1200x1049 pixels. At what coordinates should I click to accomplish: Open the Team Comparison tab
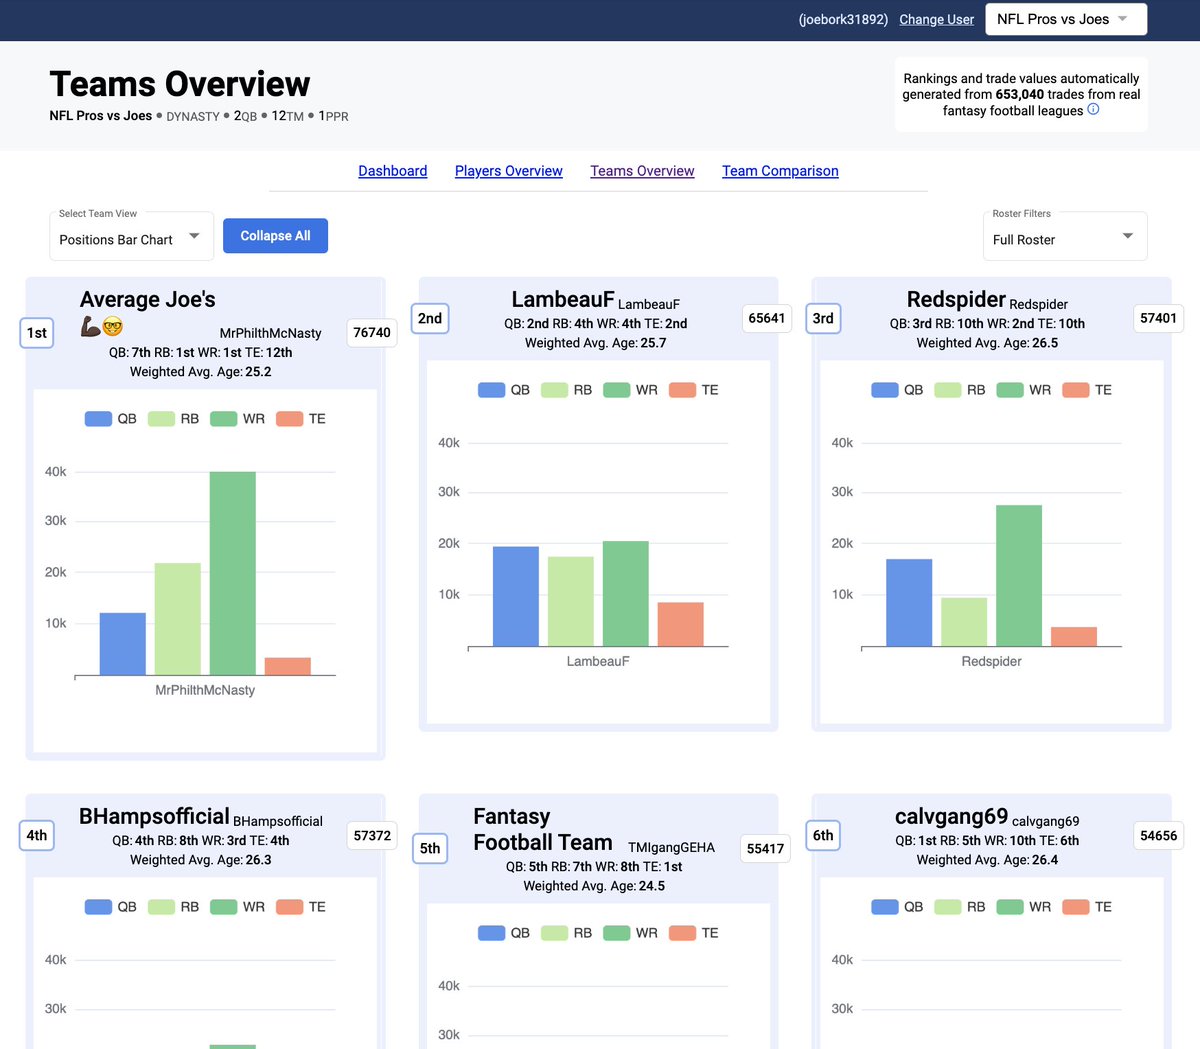tap(780, 171)
